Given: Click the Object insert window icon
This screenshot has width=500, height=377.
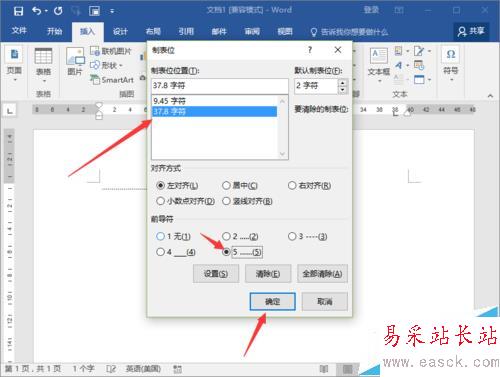Looking at the screenshot, I should 419,80.
